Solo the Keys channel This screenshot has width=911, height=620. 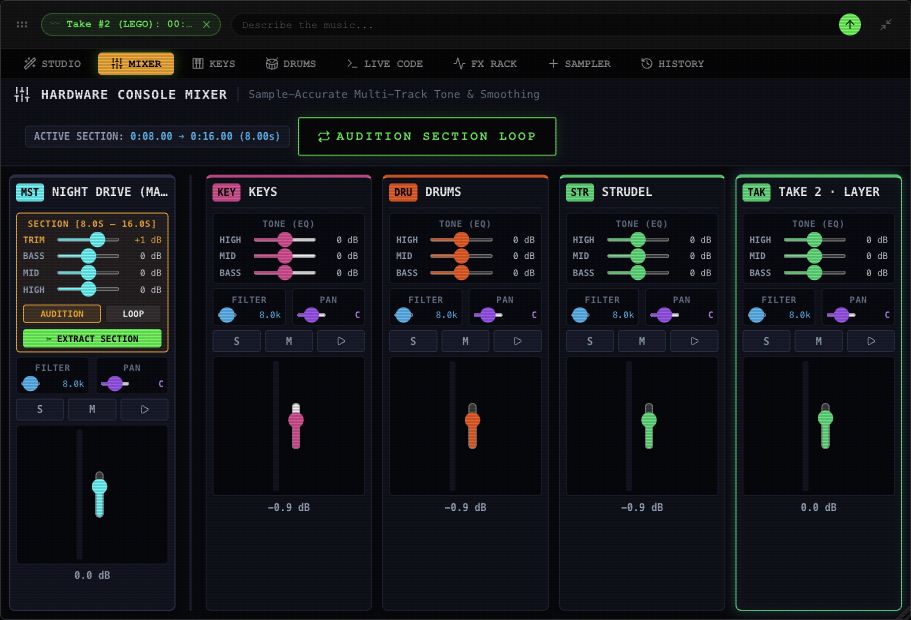click(236, 341)
